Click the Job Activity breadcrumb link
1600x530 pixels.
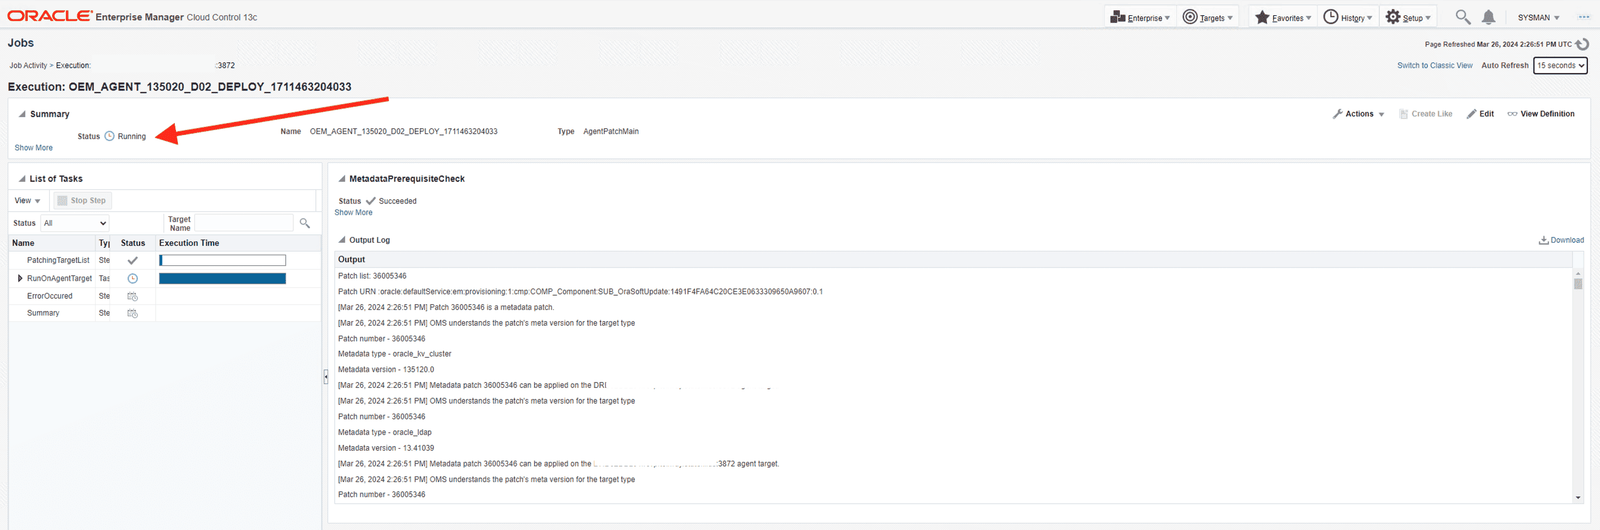click(x=28, y=65)
